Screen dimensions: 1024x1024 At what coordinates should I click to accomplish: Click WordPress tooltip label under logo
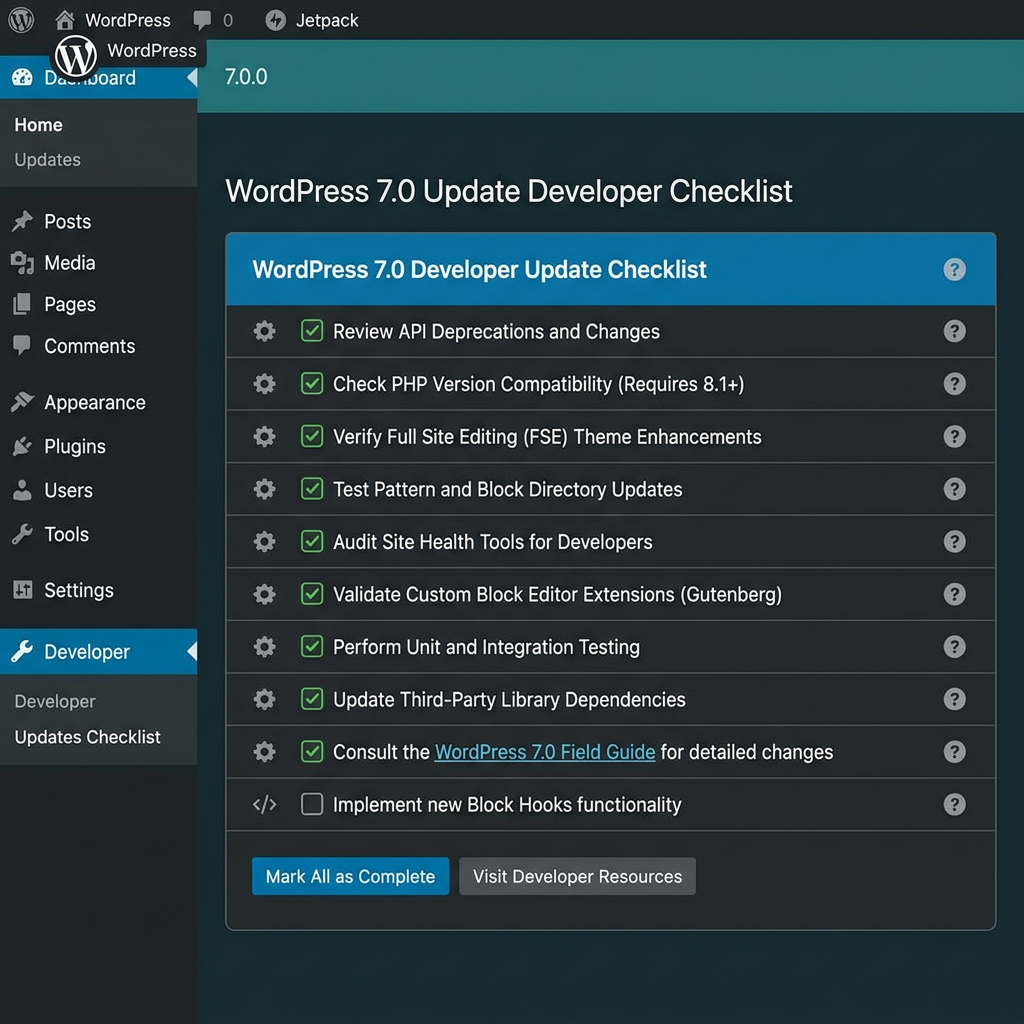[x=152, y=50]
